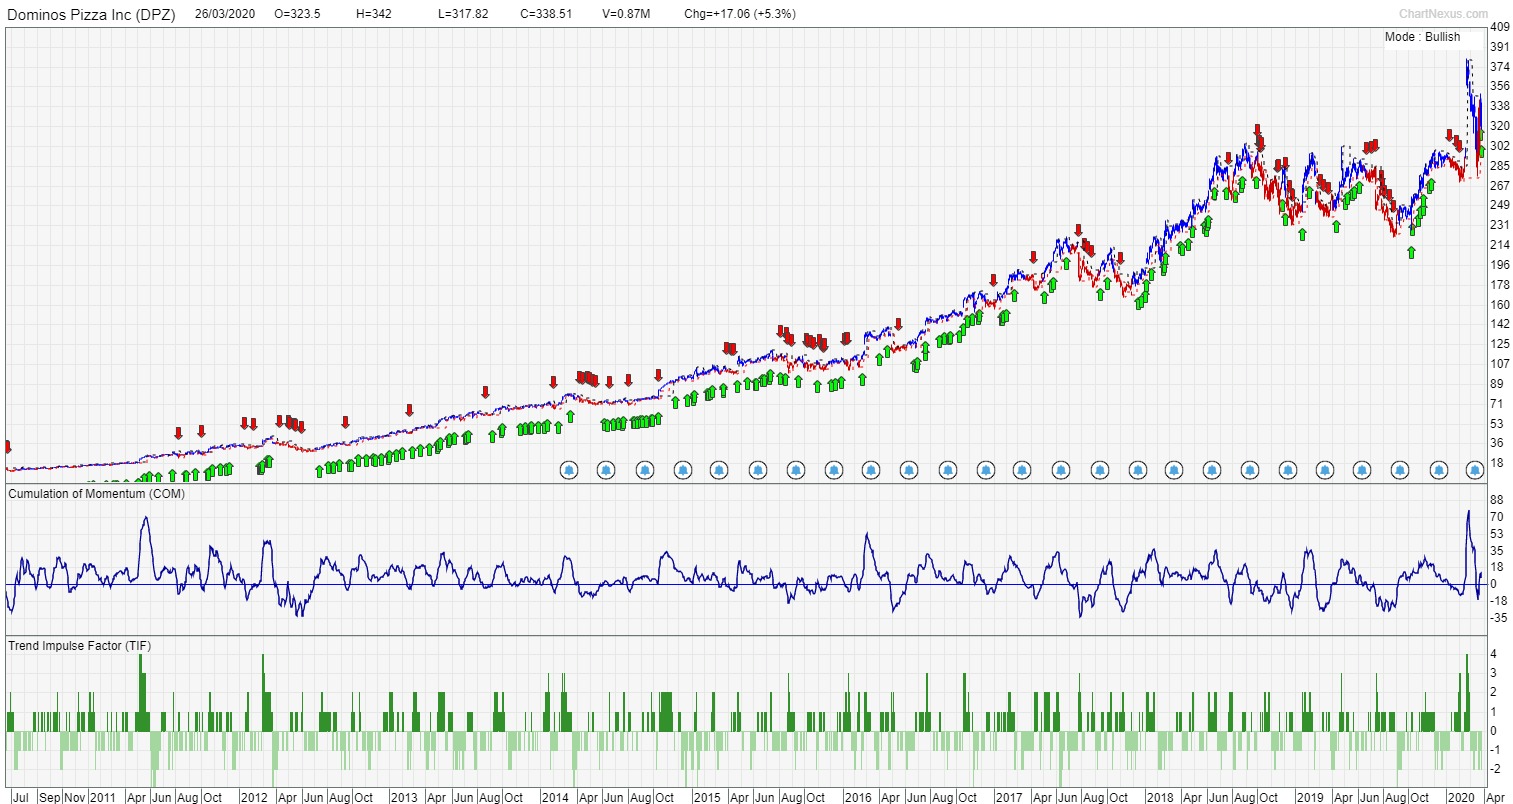This screenshot has width=1513, height=804.
Task: Click the last bell icon at right end
Action: 1474,469
